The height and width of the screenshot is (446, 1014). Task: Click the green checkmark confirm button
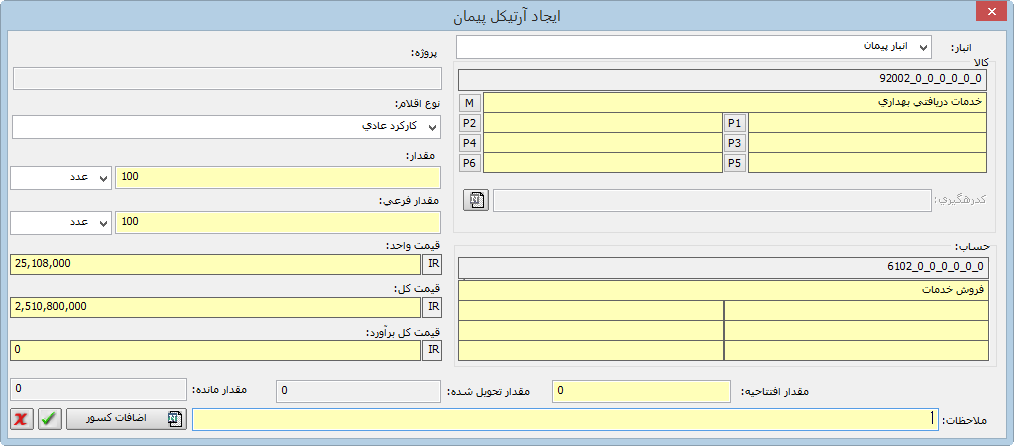pos(49,419)
